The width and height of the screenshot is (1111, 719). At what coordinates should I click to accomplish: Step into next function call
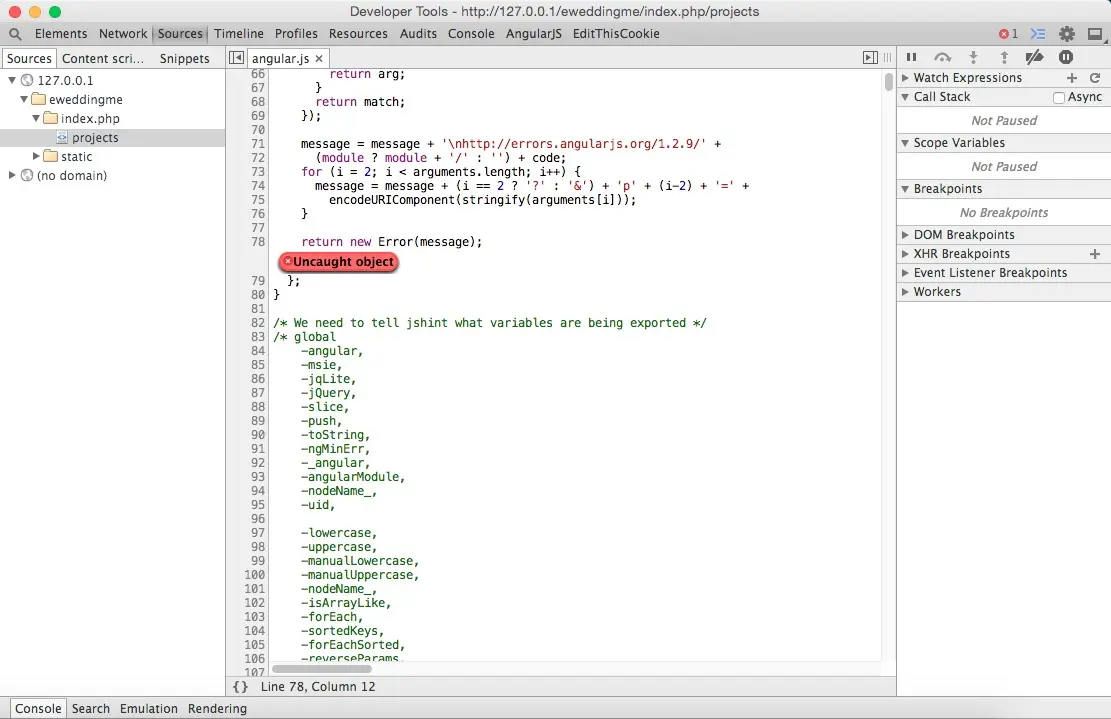pyautogui.click(x=974, y=57)
